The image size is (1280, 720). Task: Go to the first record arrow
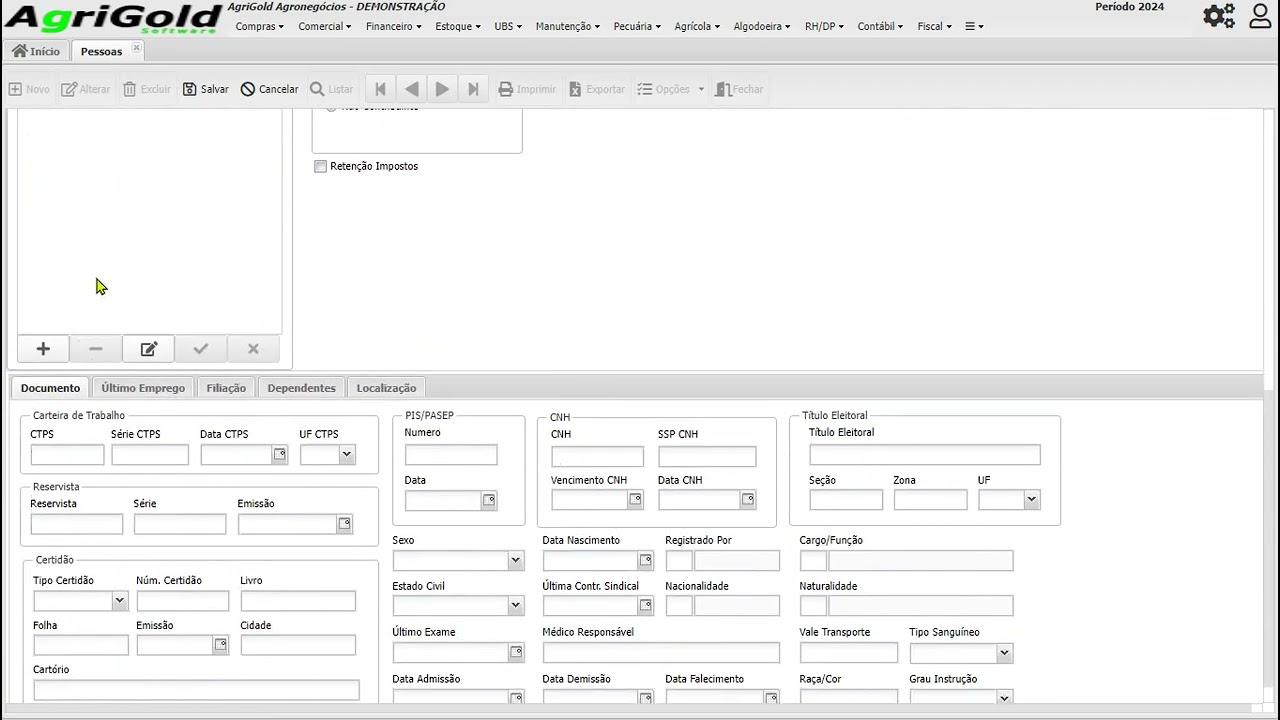coord(380,89)
